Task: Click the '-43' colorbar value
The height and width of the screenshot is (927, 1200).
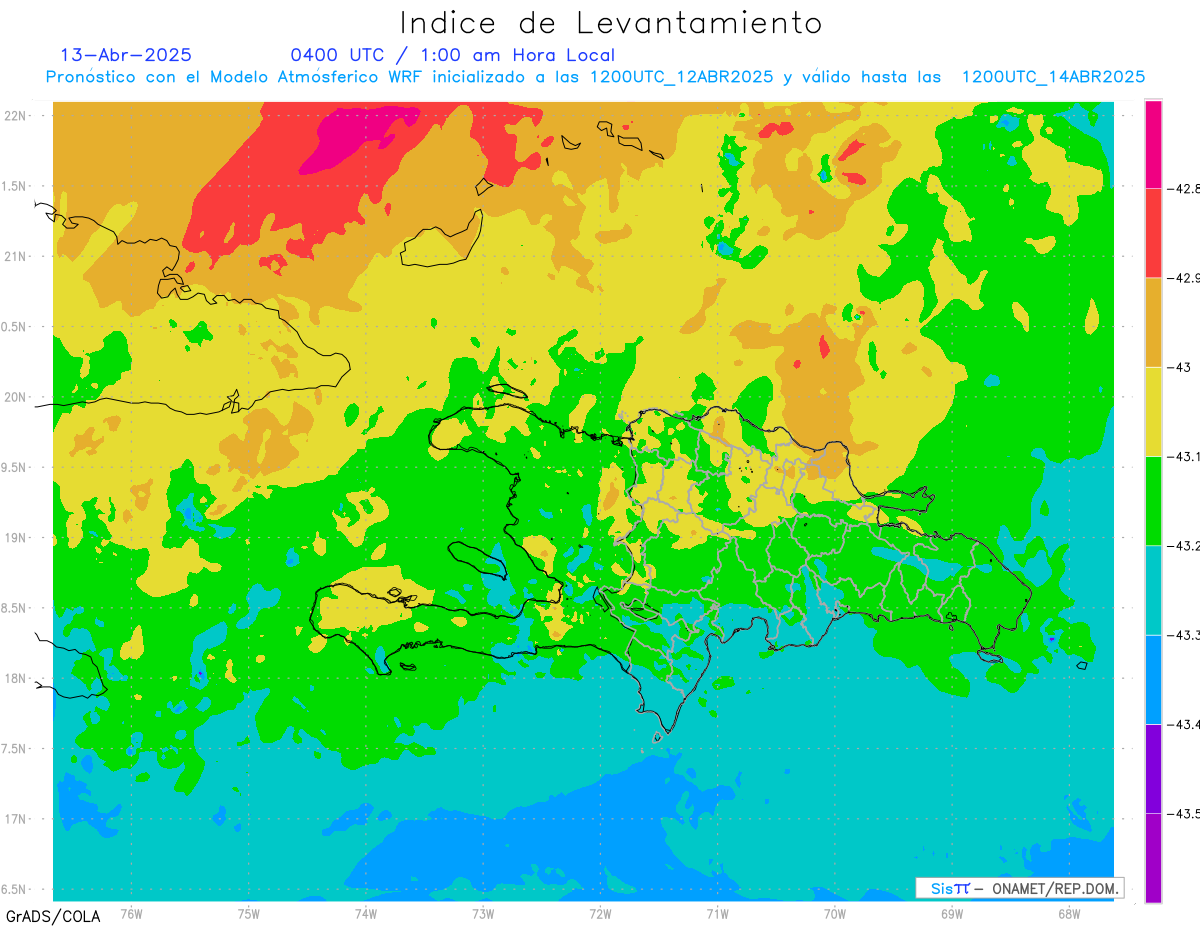Action: click(1180, 367)
